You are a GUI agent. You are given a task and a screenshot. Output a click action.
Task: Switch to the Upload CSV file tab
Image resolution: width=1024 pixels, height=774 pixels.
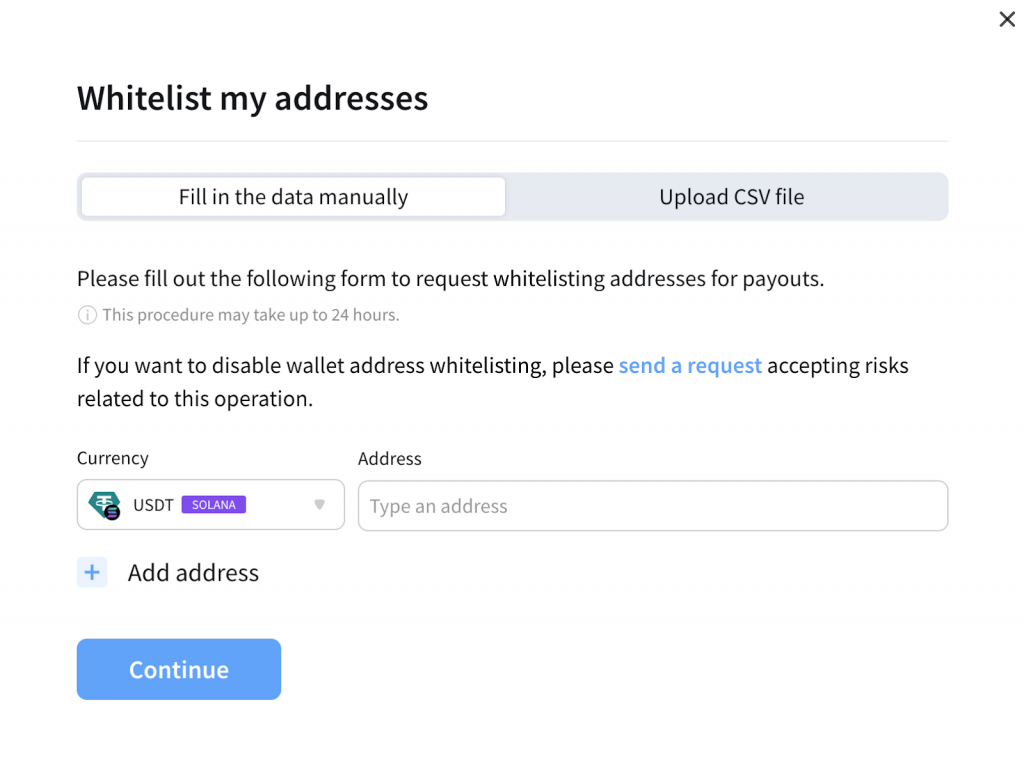[731, 197]
